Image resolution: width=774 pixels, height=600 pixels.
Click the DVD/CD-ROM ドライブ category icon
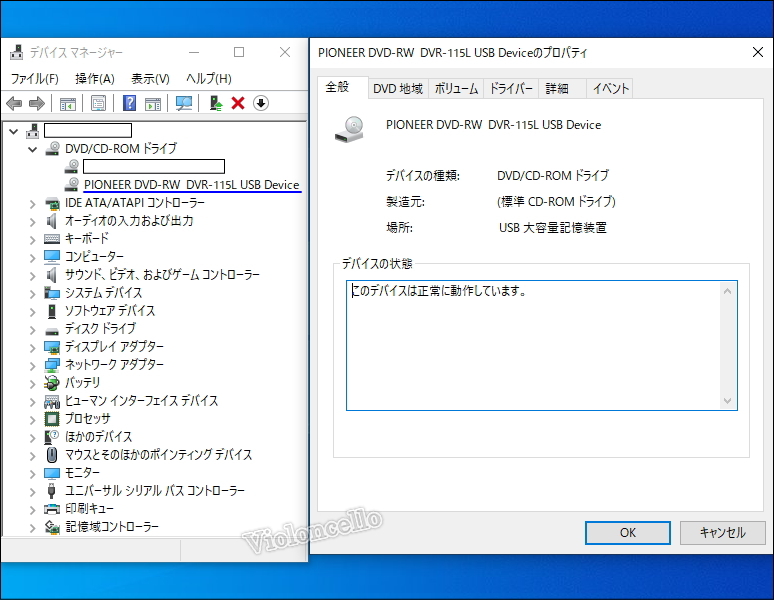pyautogui.click(x=52, y=149)
